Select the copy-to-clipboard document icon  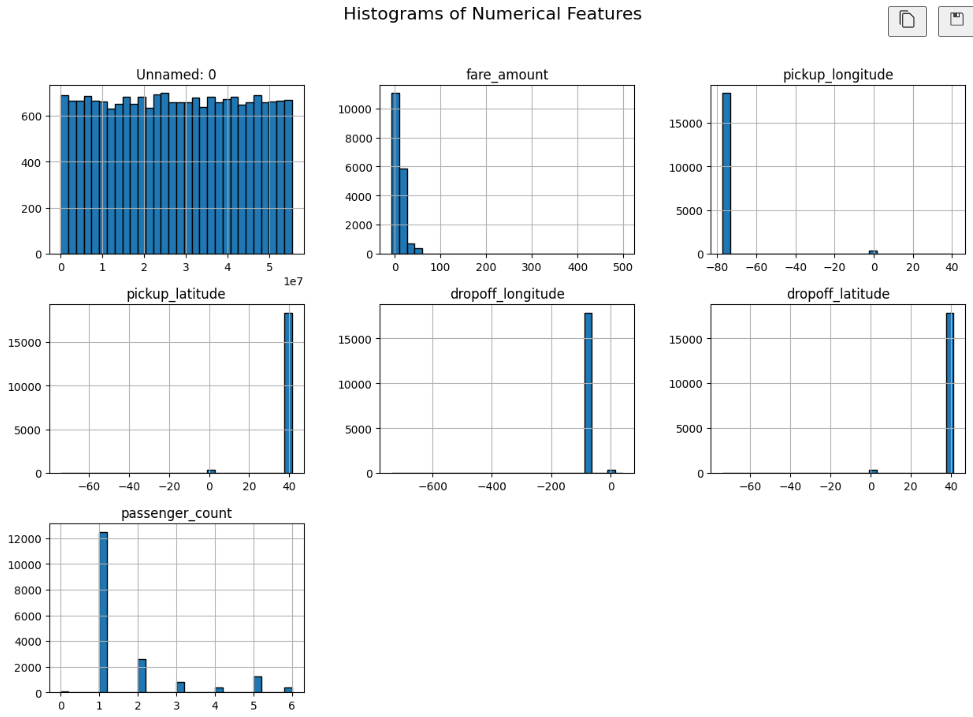[x=906, y=21]
